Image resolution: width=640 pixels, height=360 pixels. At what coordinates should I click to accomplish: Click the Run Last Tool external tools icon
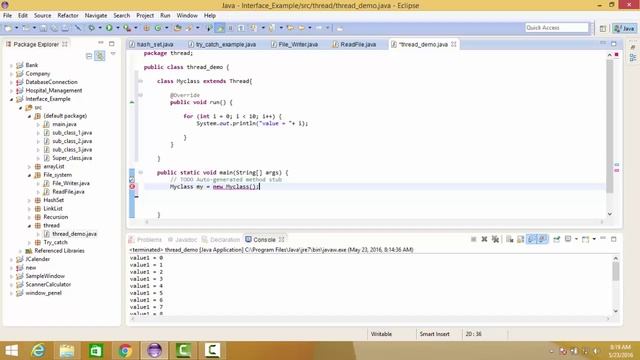click(127, 28)
